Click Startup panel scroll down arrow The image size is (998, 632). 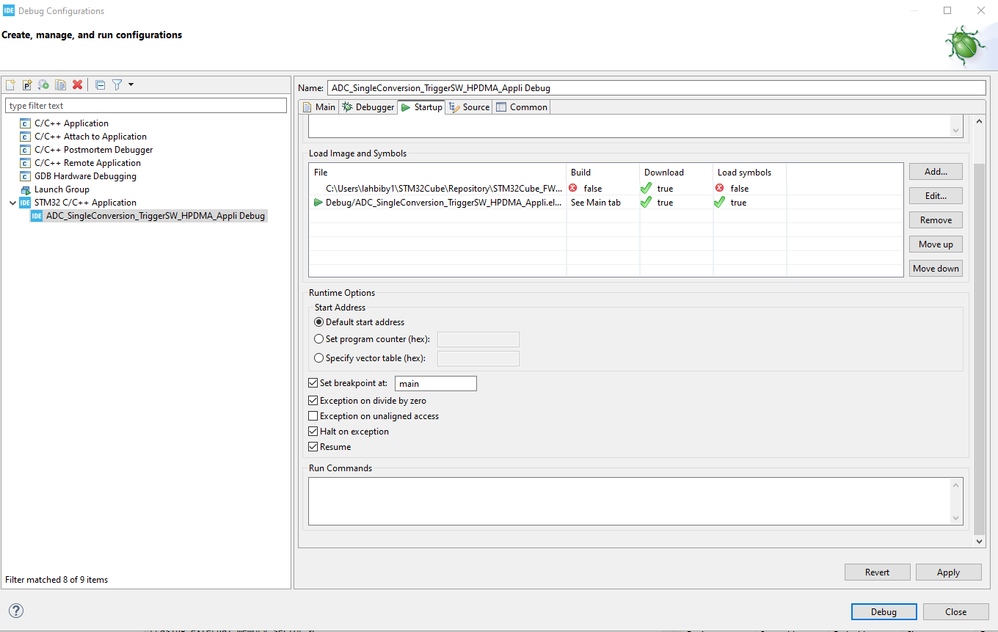point(979,542)
